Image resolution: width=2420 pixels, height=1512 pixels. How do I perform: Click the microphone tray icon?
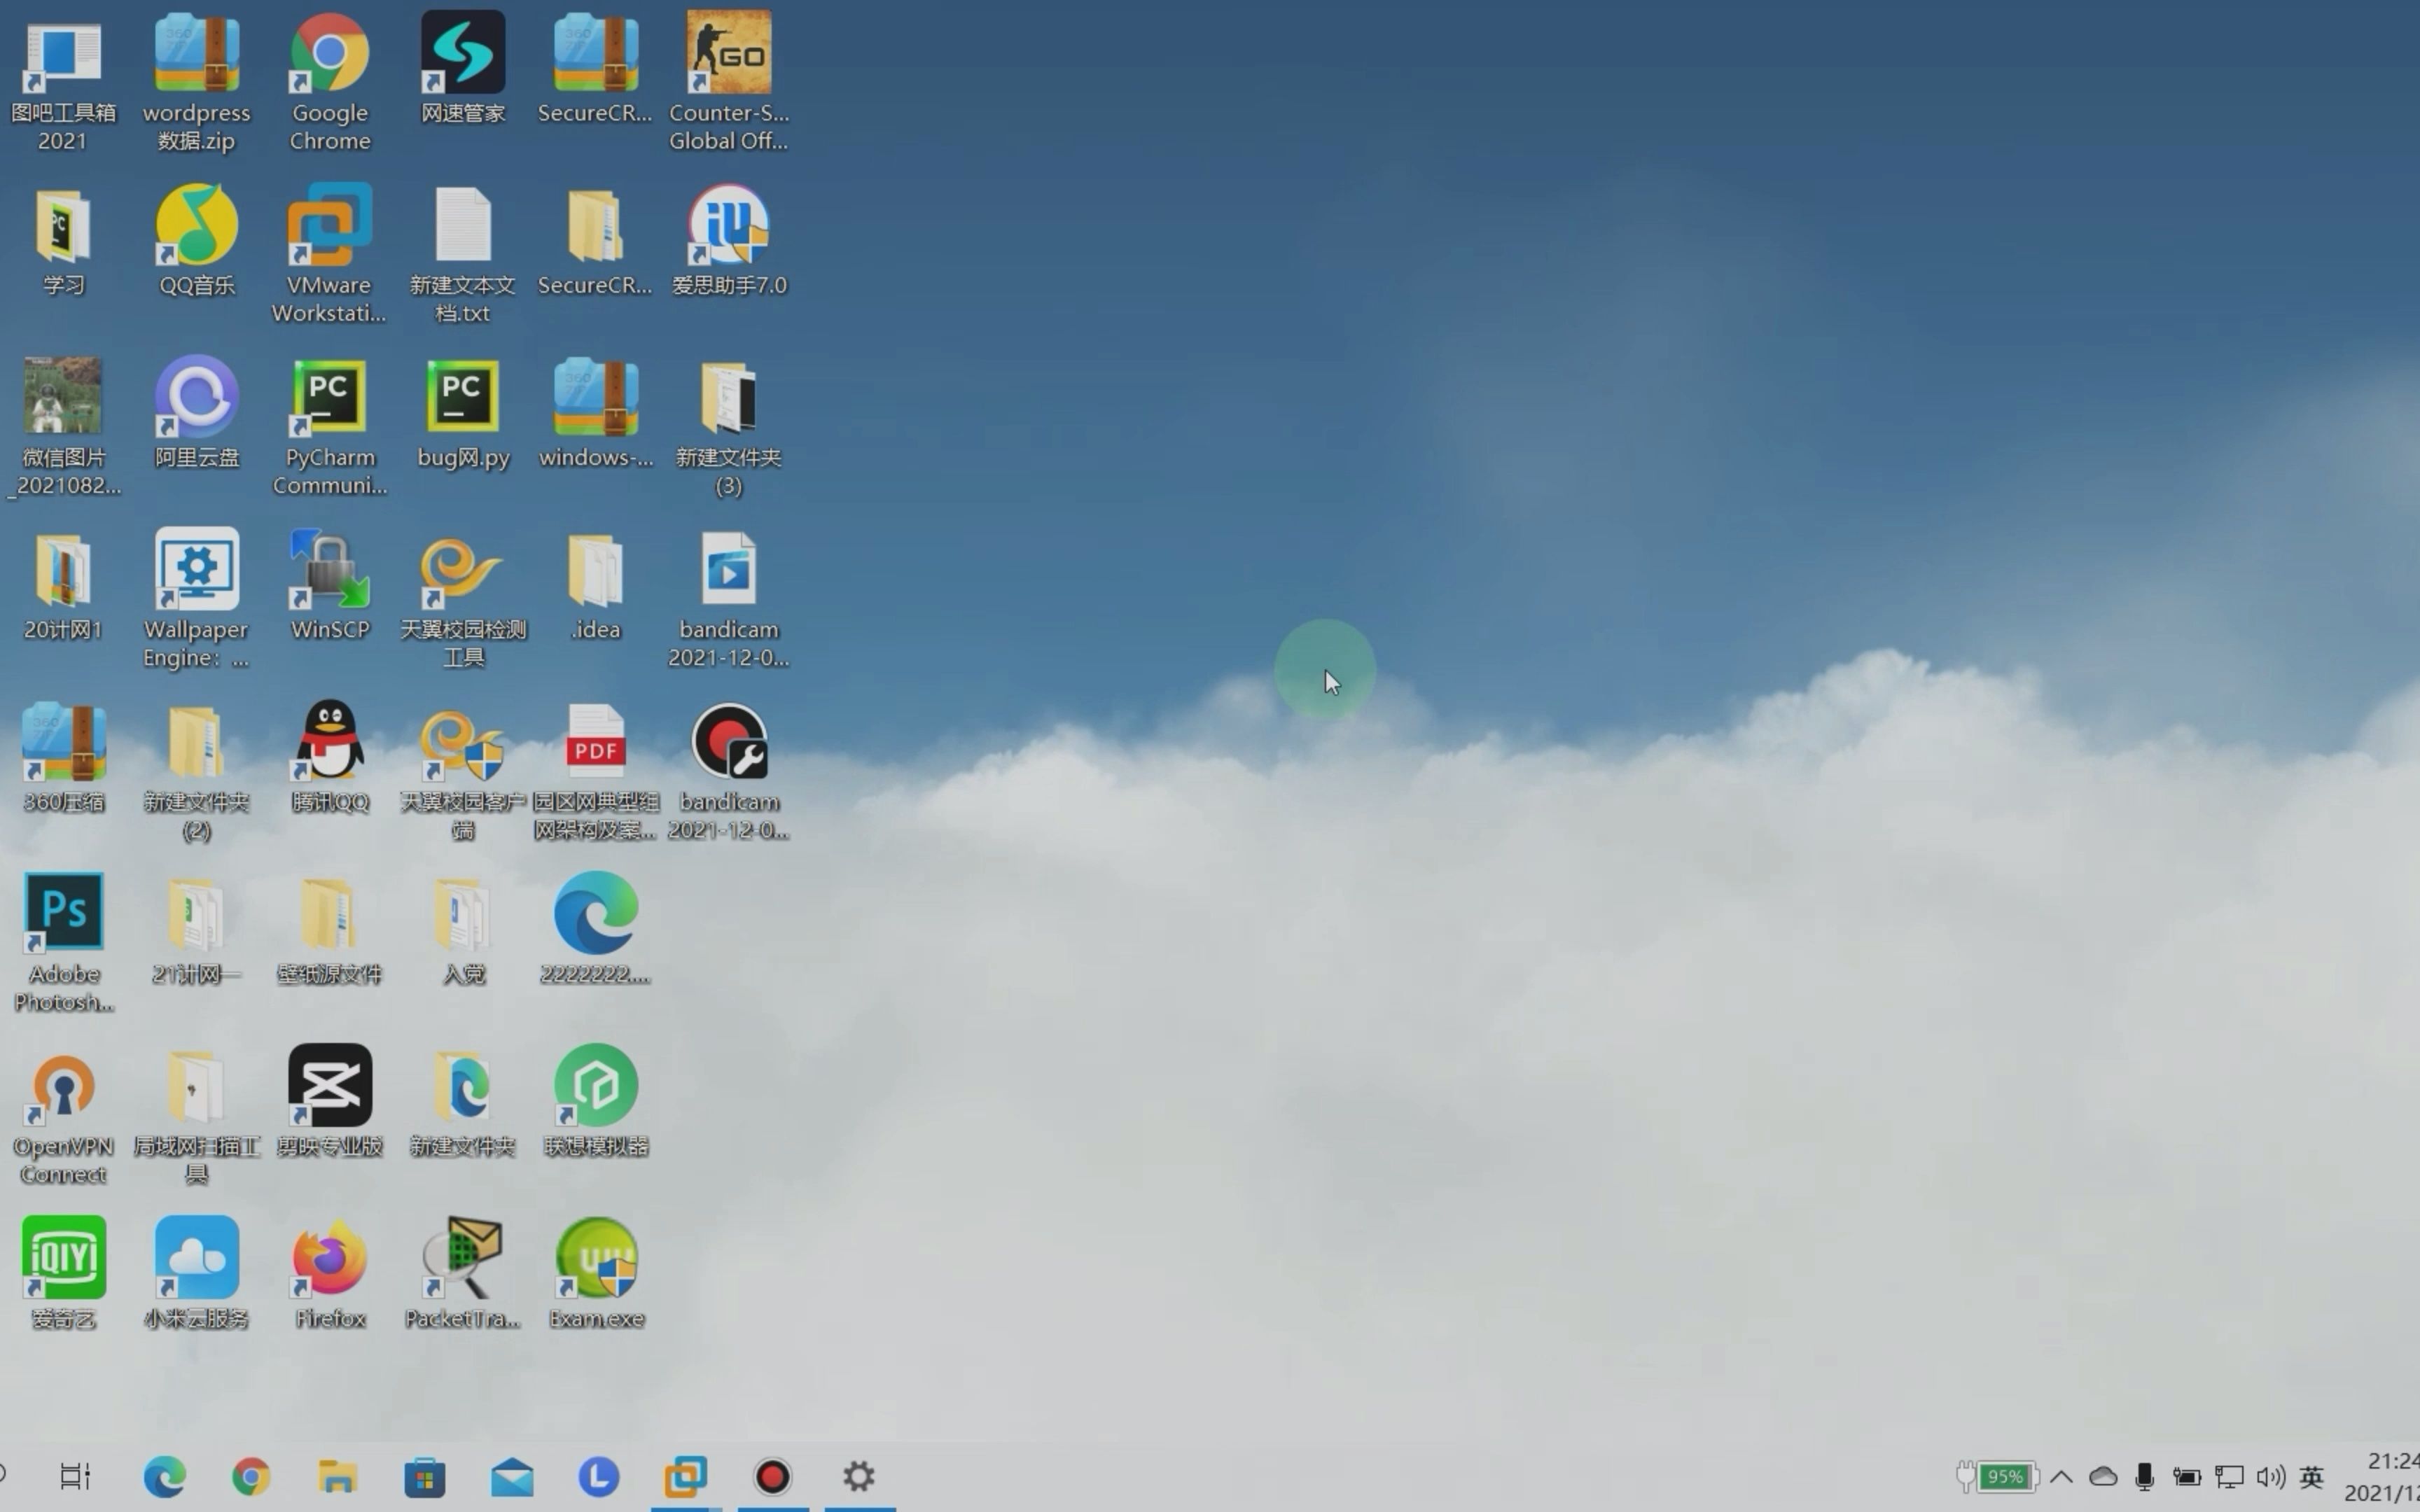coord(2144,1476)
